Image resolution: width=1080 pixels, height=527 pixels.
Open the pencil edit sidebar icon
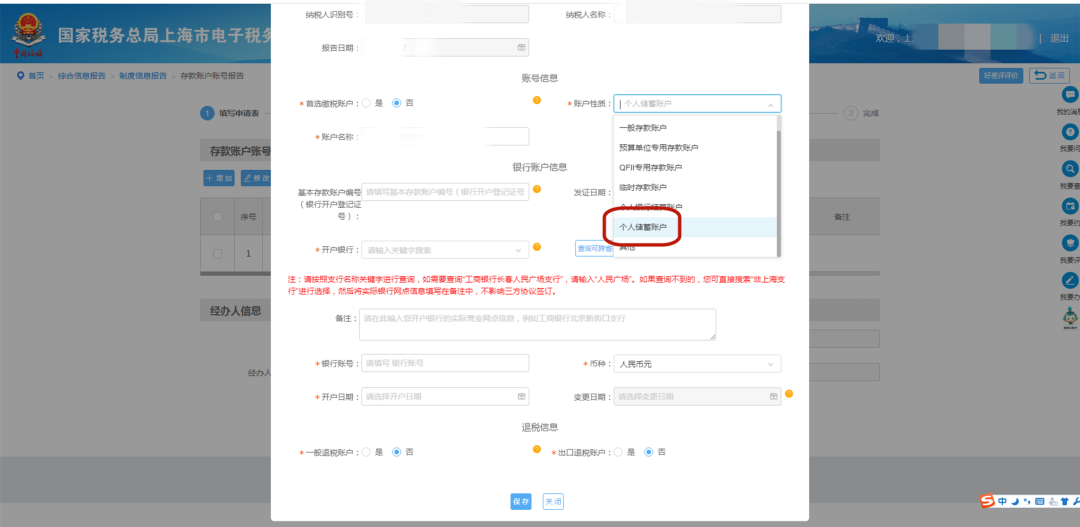(x=1070, y=280)
